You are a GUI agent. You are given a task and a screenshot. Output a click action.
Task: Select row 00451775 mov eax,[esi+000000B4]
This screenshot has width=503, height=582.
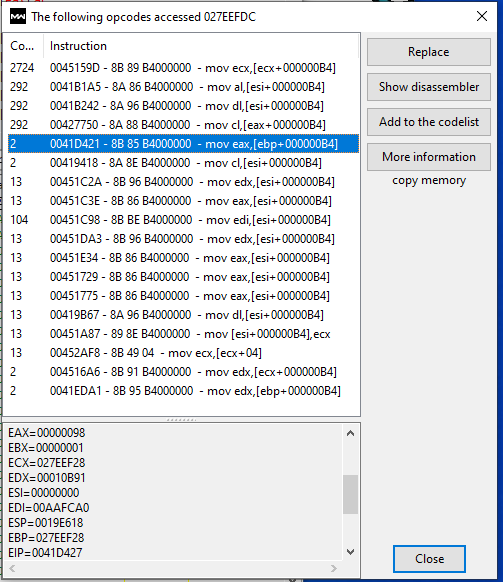183,296
